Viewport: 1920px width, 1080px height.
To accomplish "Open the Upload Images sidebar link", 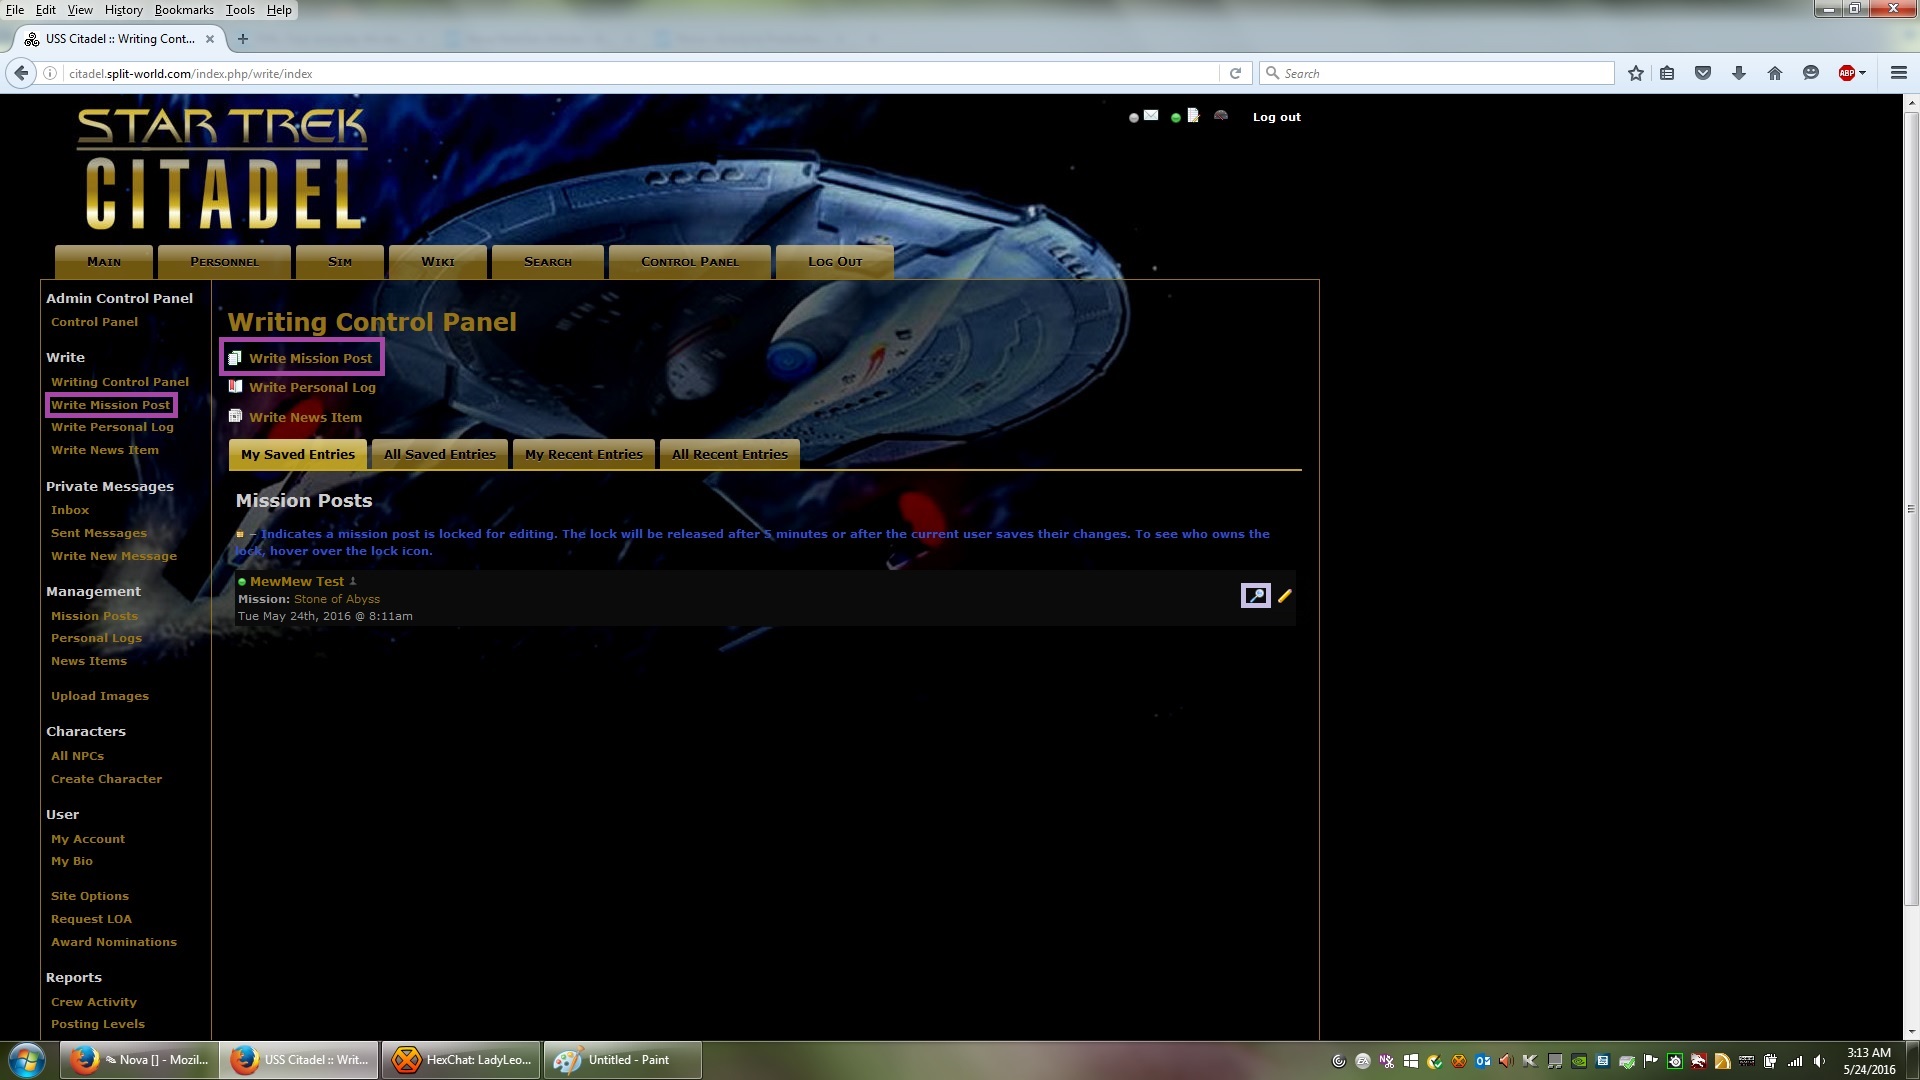I will pos(100,696).
